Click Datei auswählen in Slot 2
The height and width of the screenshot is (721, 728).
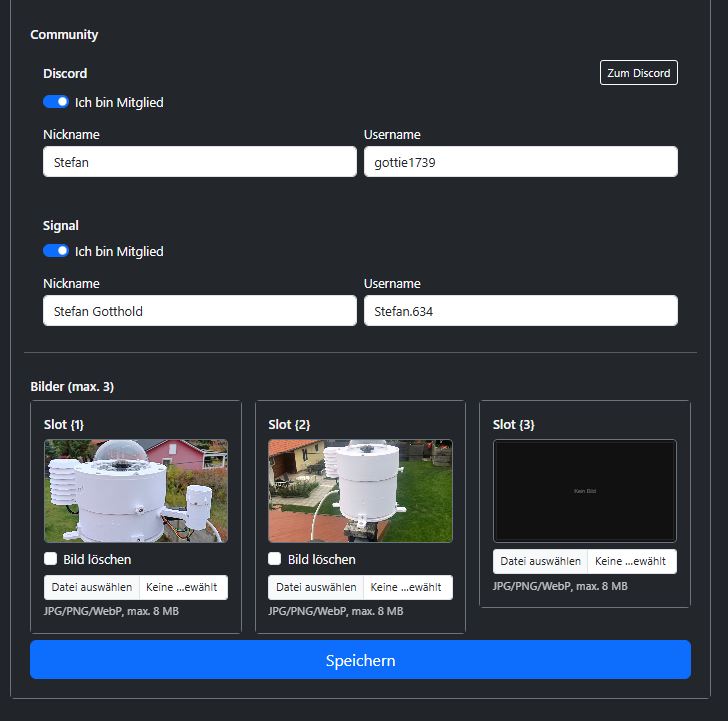316,588
